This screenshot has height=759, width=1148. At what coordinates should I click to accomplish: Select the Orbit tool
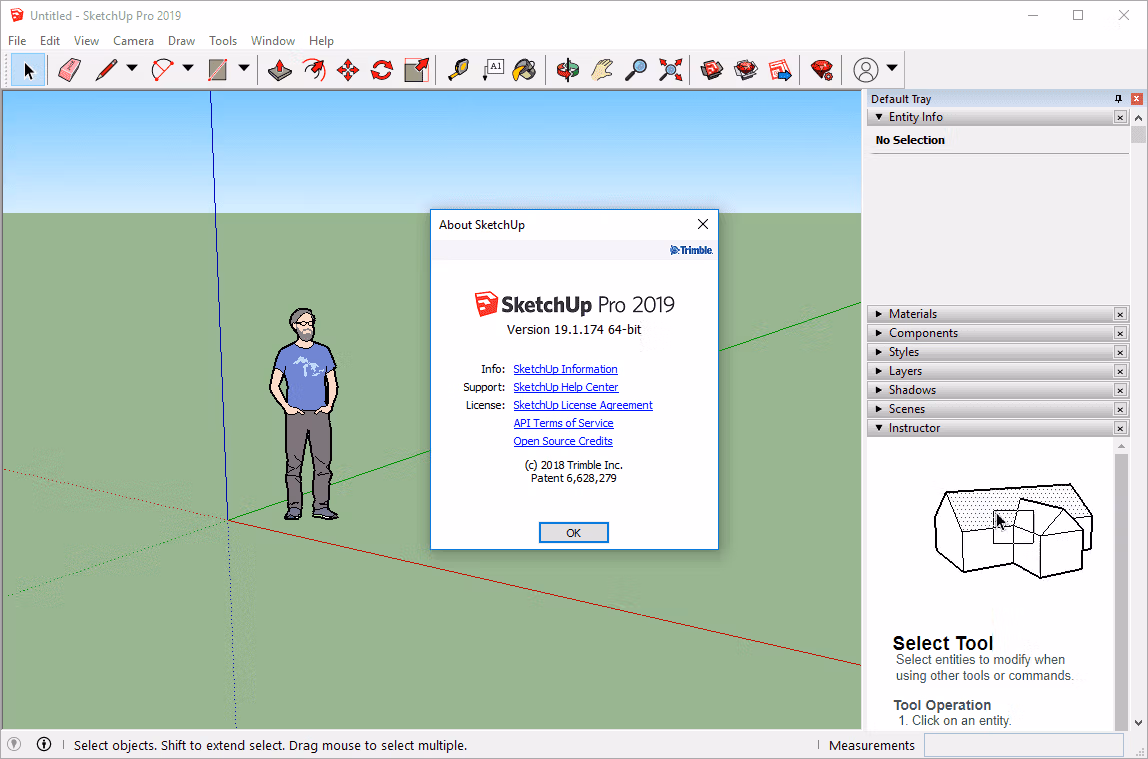click(567, 70)
